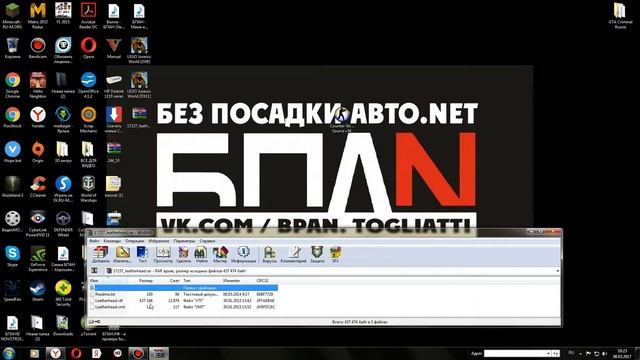The width and height of the screenshot is (640, 360).
Task: Sort files by the Тип column header
Action: (x=202, y=281)
